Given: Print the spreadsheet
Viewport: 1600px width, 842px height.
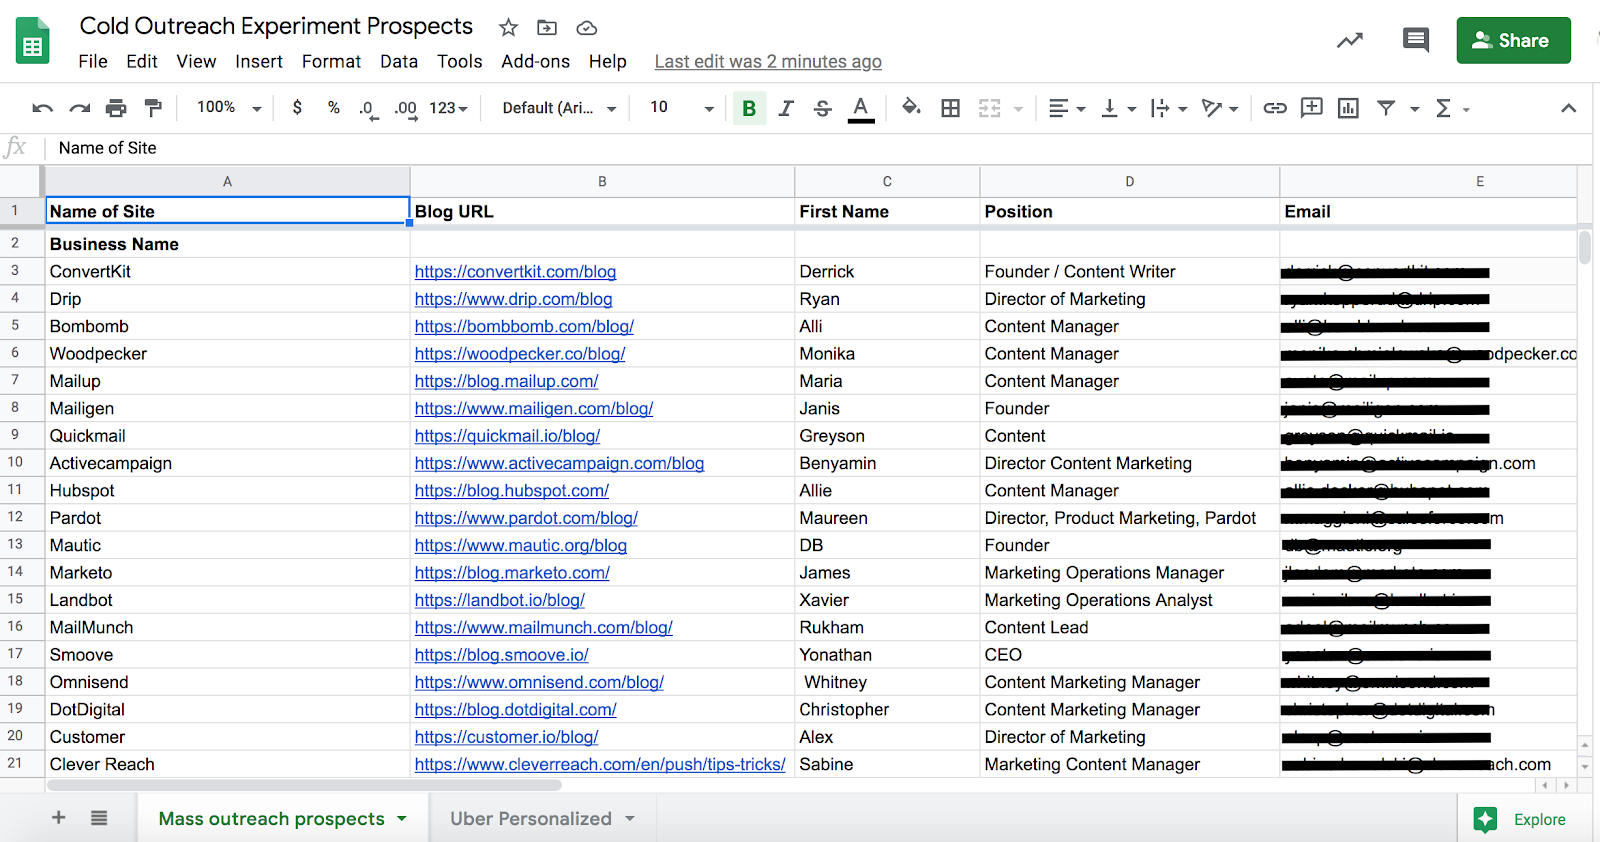Looking at the screenshot, I should (116, 108).
